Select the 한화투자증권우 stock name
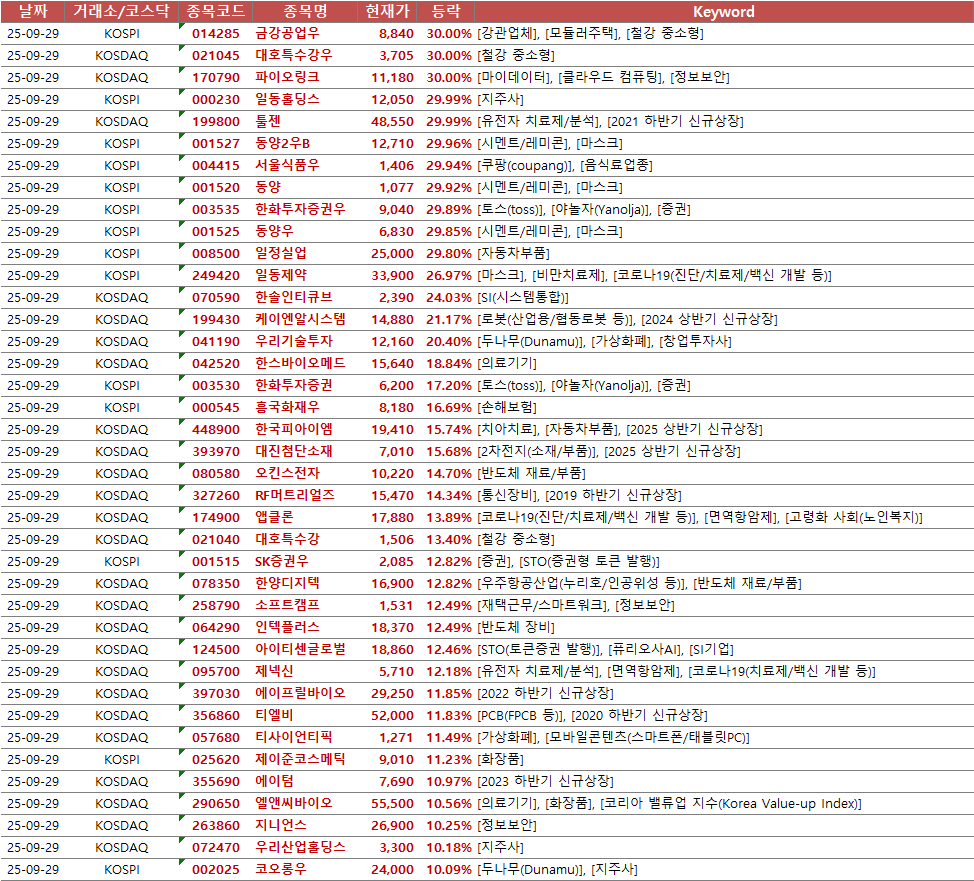Viewport: 974px width, 881px height. (x=300, y=209)
